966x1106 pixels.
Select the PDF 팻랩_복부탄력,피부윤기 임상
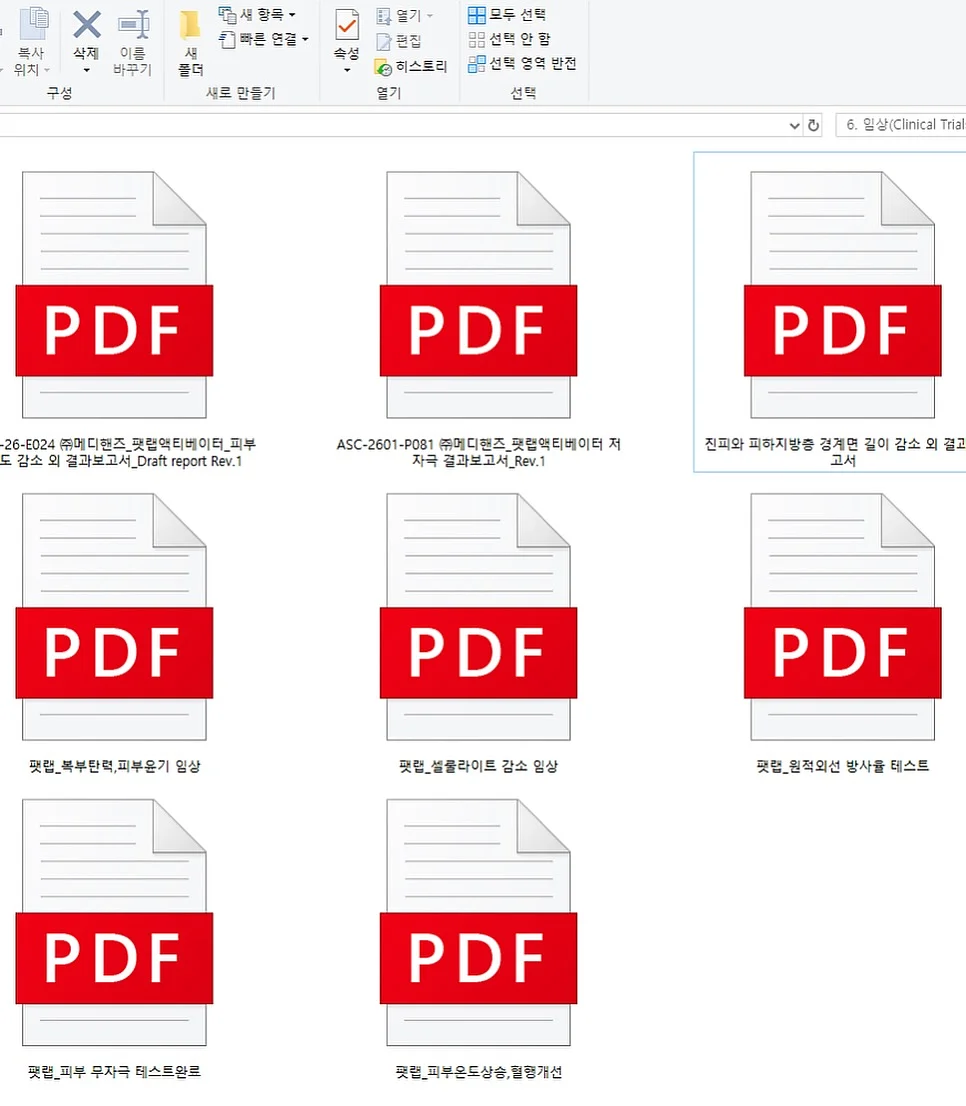[x=114, y=633]
